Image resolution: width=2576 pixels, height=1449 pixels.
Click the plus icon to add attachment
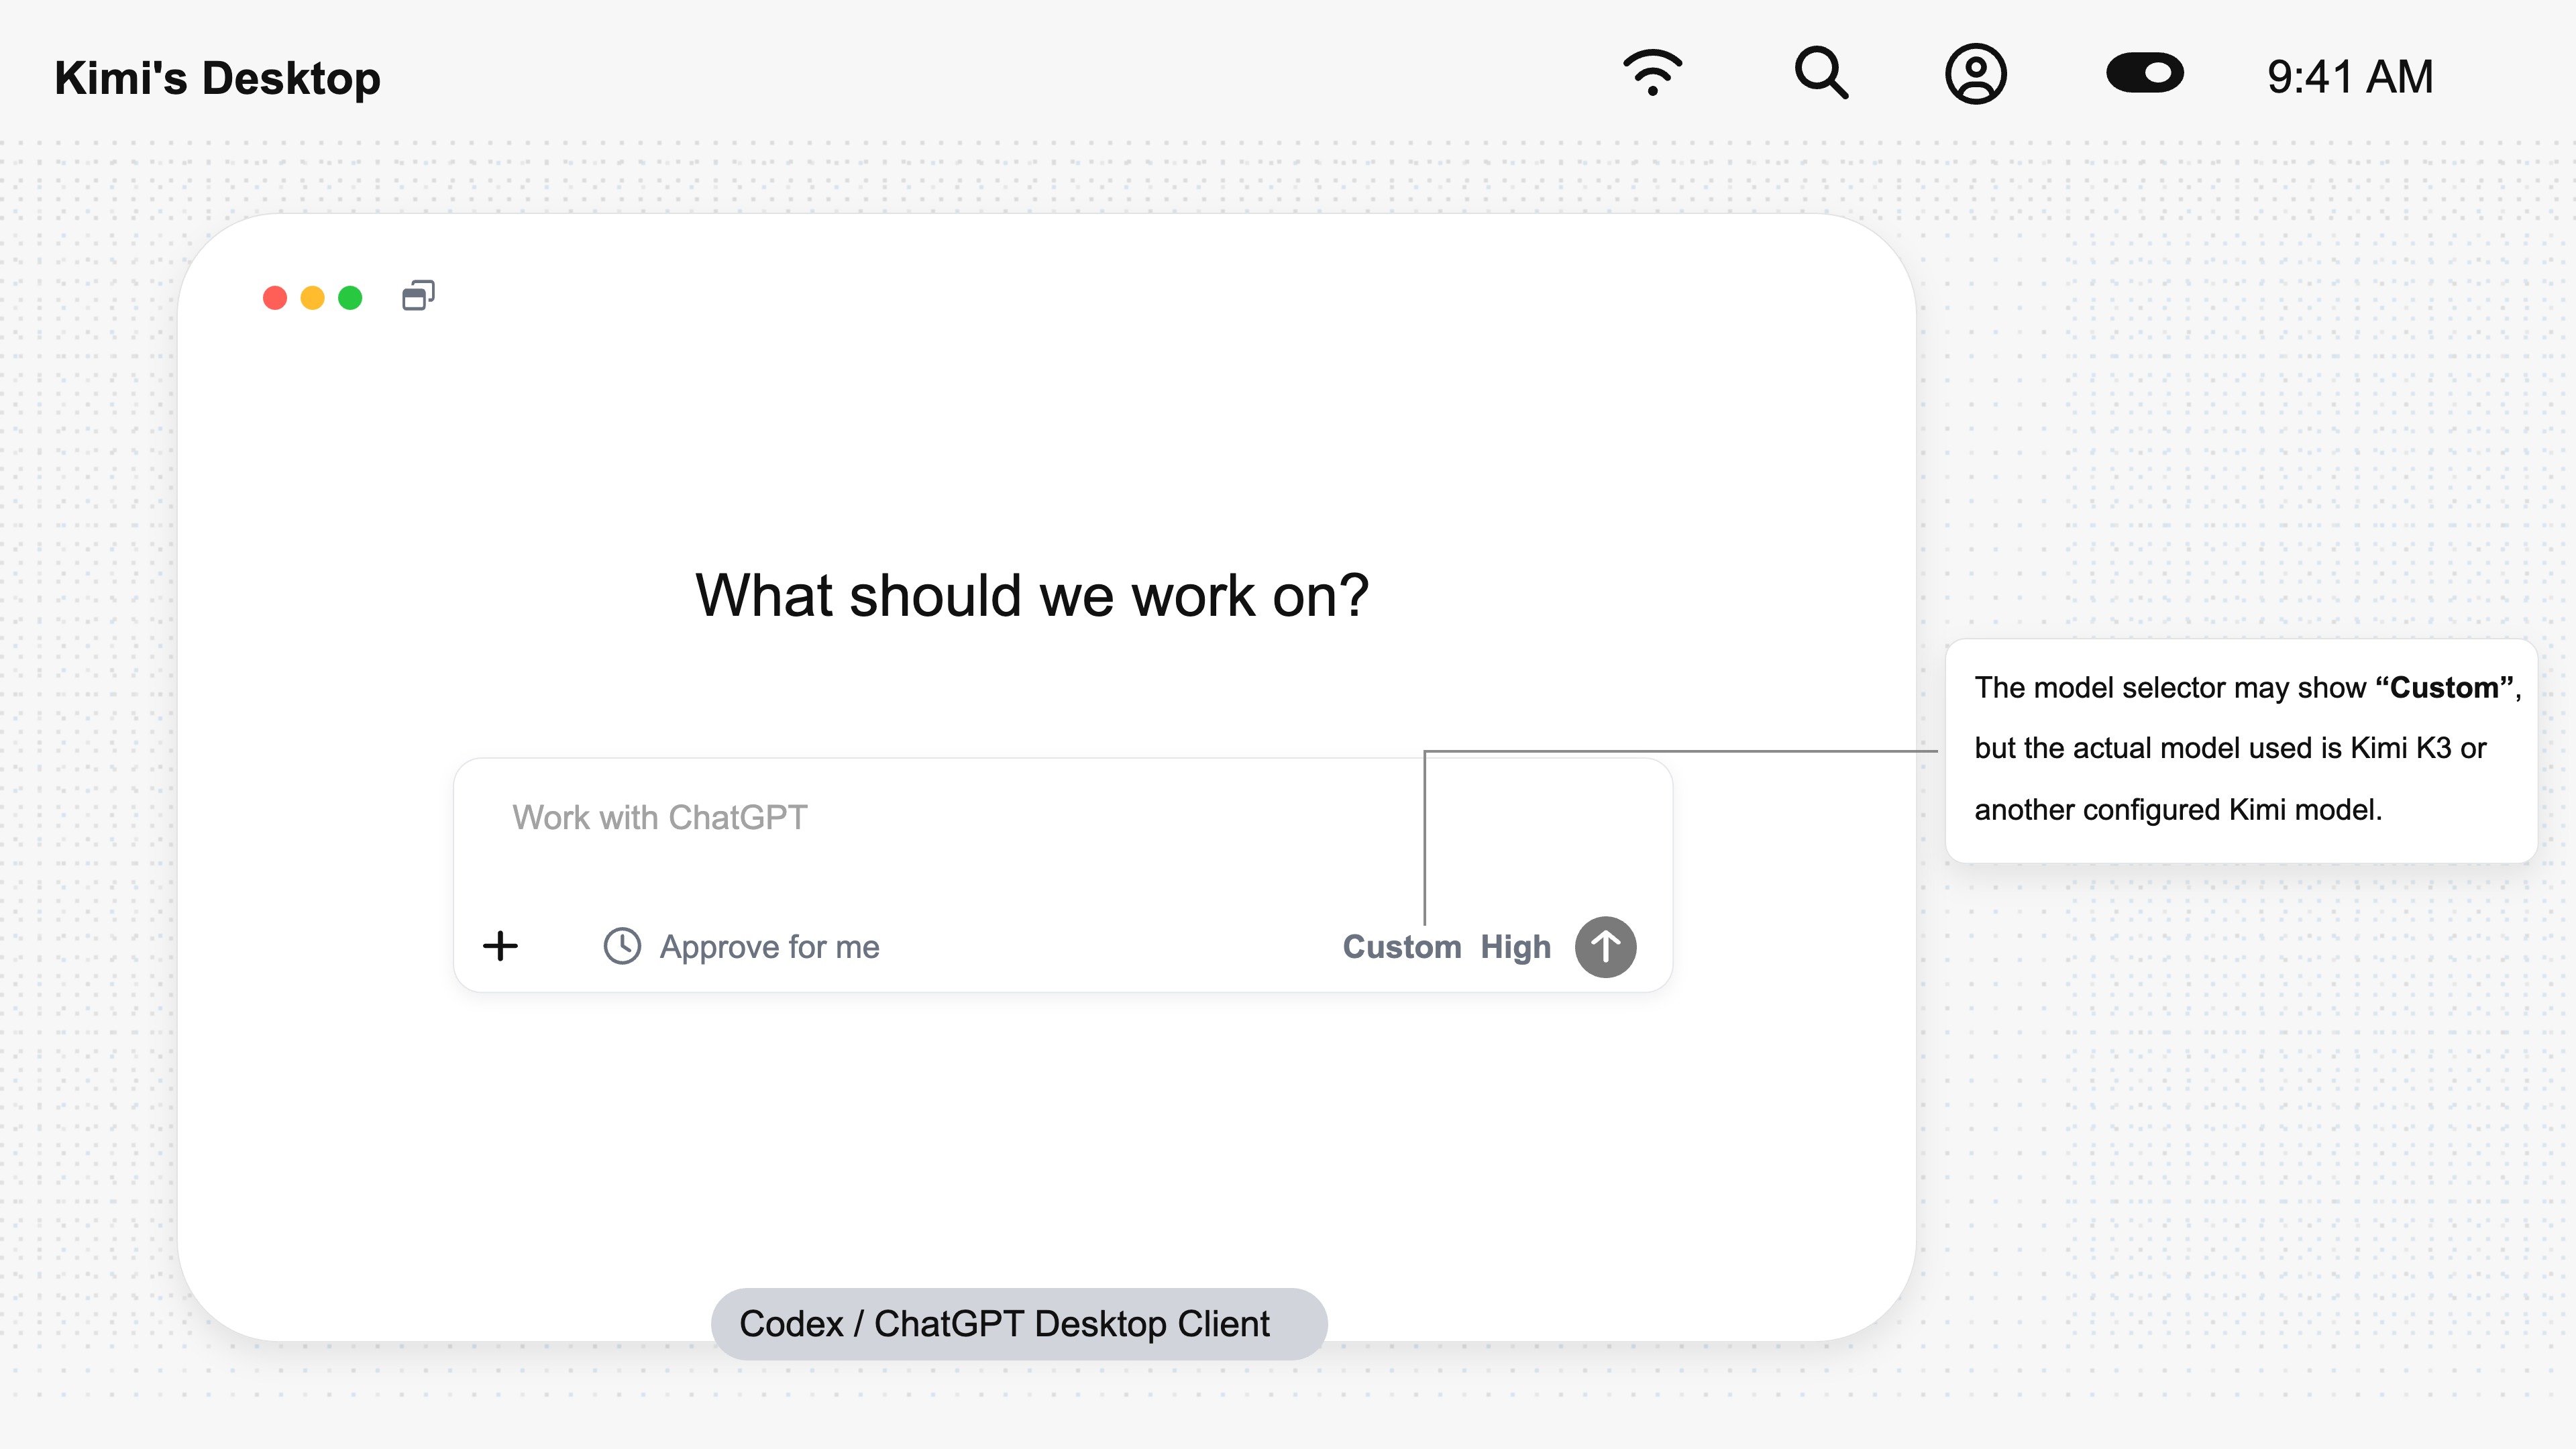500,946
